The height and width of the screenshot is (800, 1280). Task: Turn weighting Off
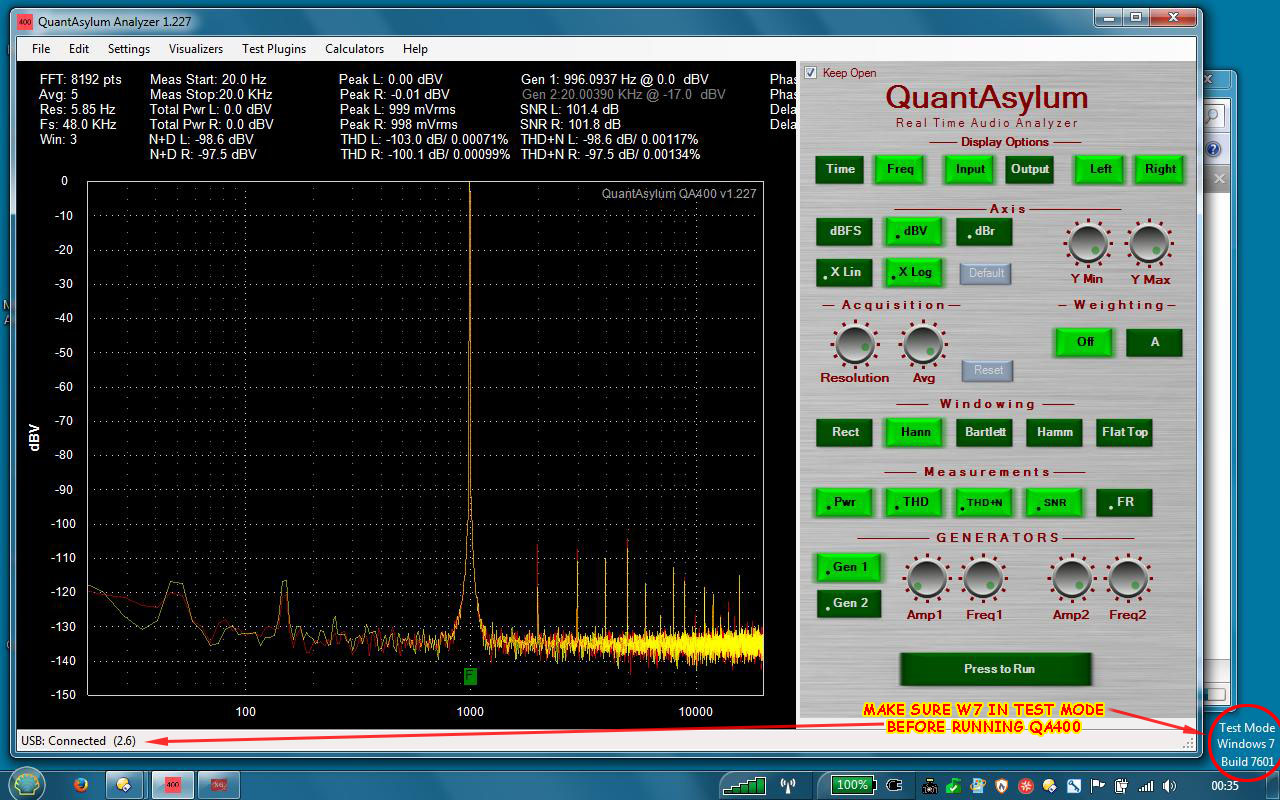1085,342
